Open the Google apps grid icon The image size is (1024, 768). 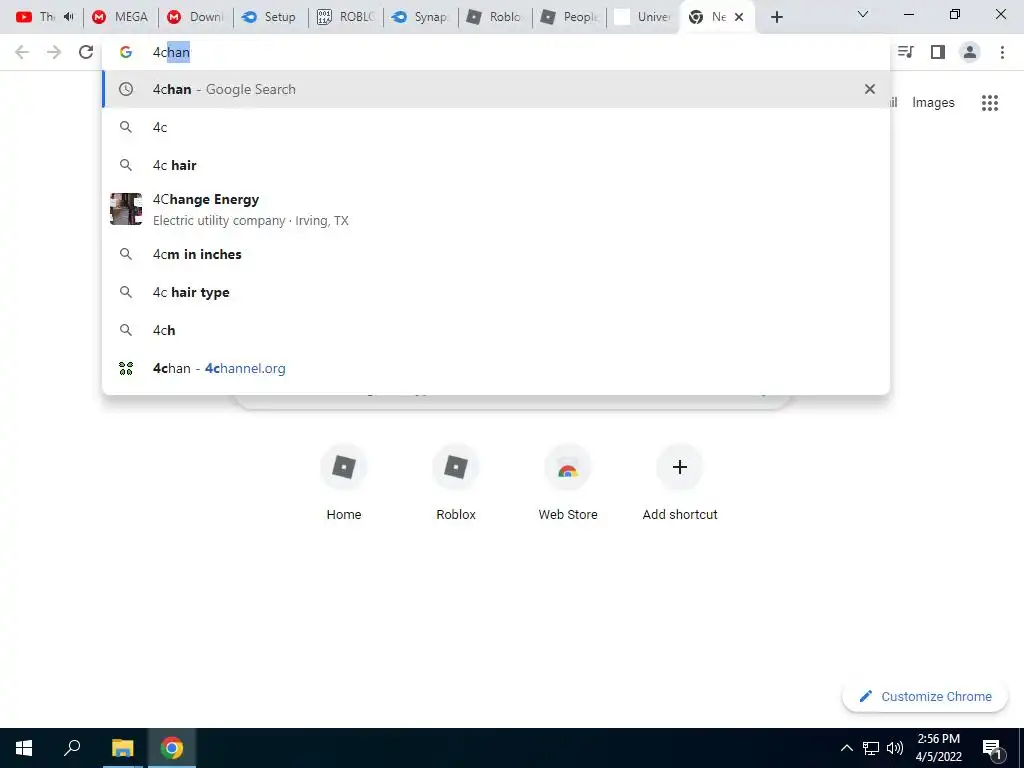coord(990,103)
